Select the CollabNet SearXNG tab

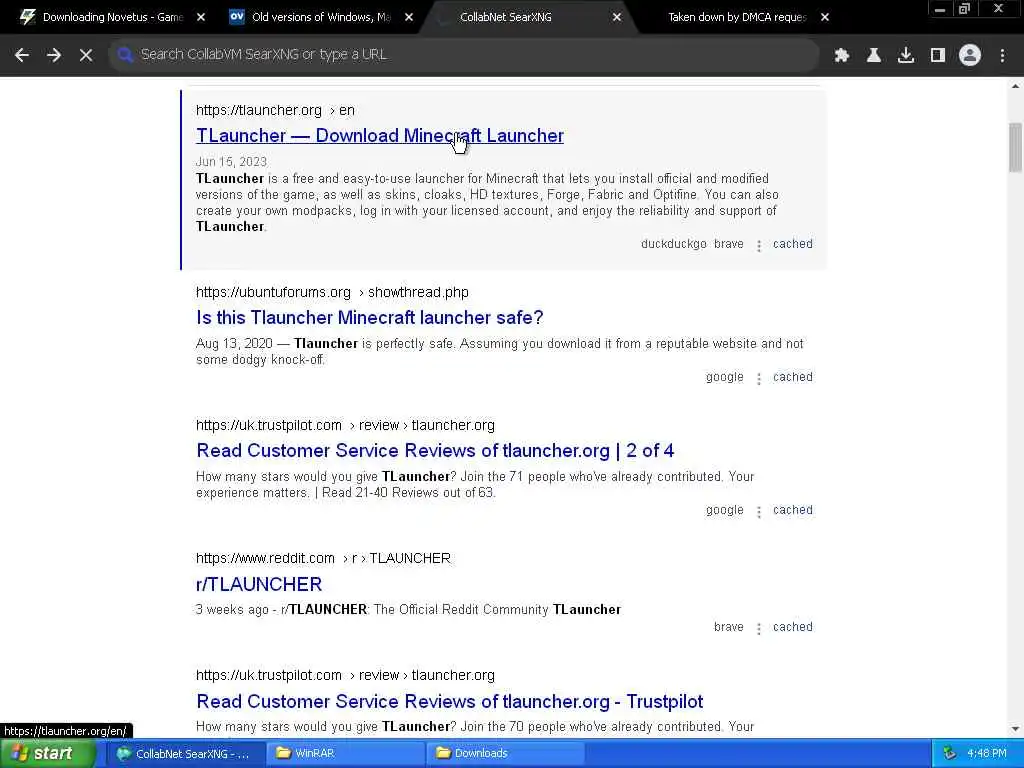[505, 17]
